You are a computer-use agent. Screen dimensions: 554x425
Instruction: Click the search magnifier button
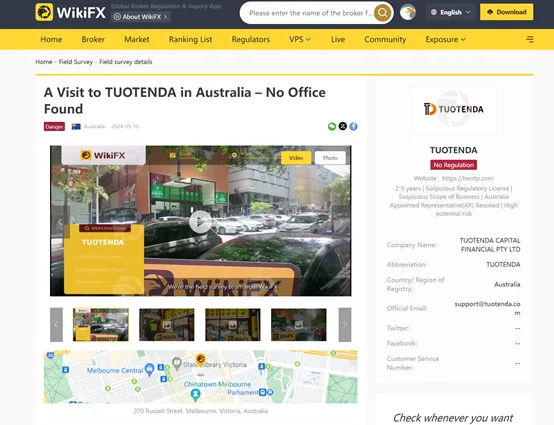[x=382, y=13]
